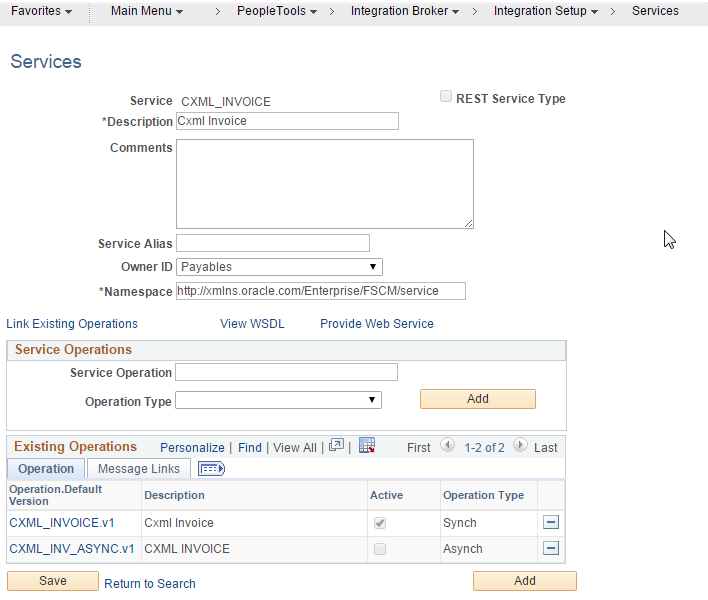Open the View WSDL link
The width and height of the screenshot is (708, 600).
tap(252, 324)
